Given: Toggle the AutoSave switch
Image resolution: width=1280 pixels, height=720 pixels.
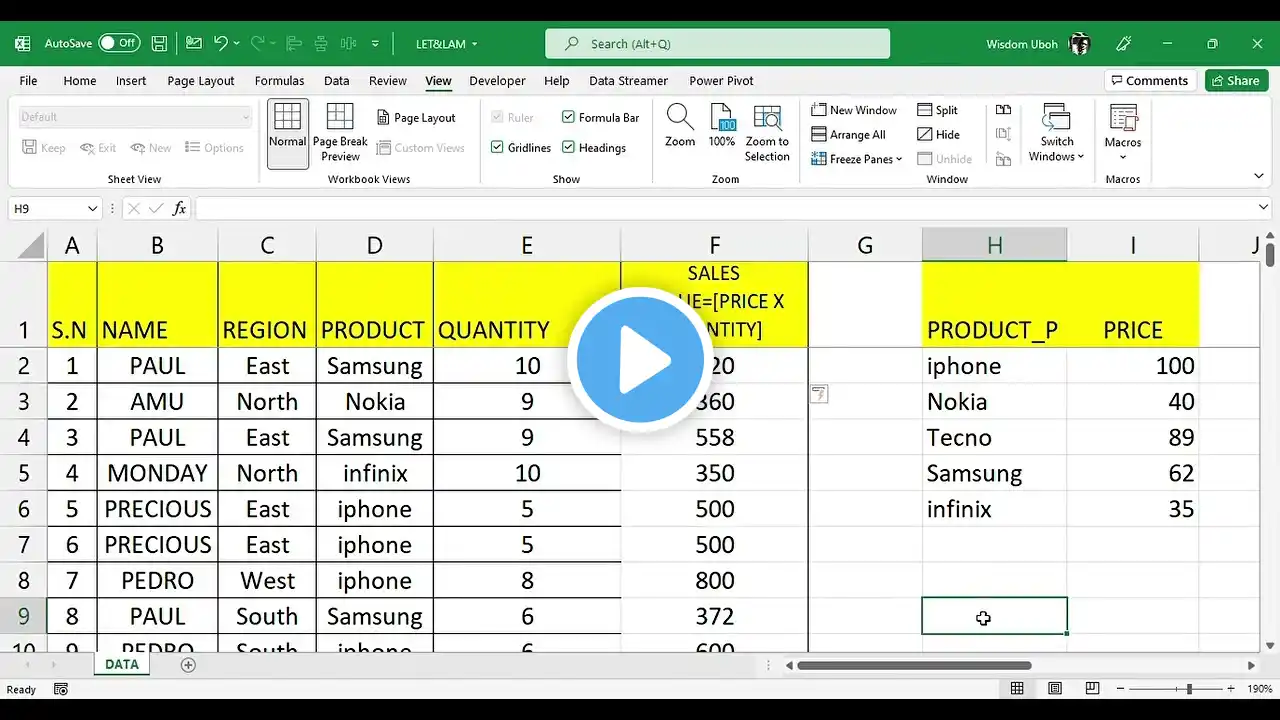Looking at the screenshot, I should click(x=119, y=44).
